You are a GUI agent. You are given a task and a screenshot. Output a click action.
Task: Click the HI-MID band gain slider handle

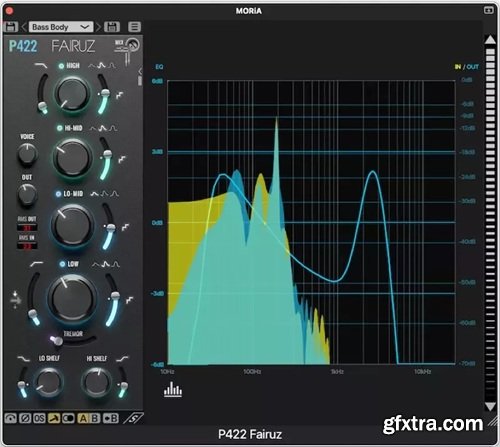pos(107,154)
